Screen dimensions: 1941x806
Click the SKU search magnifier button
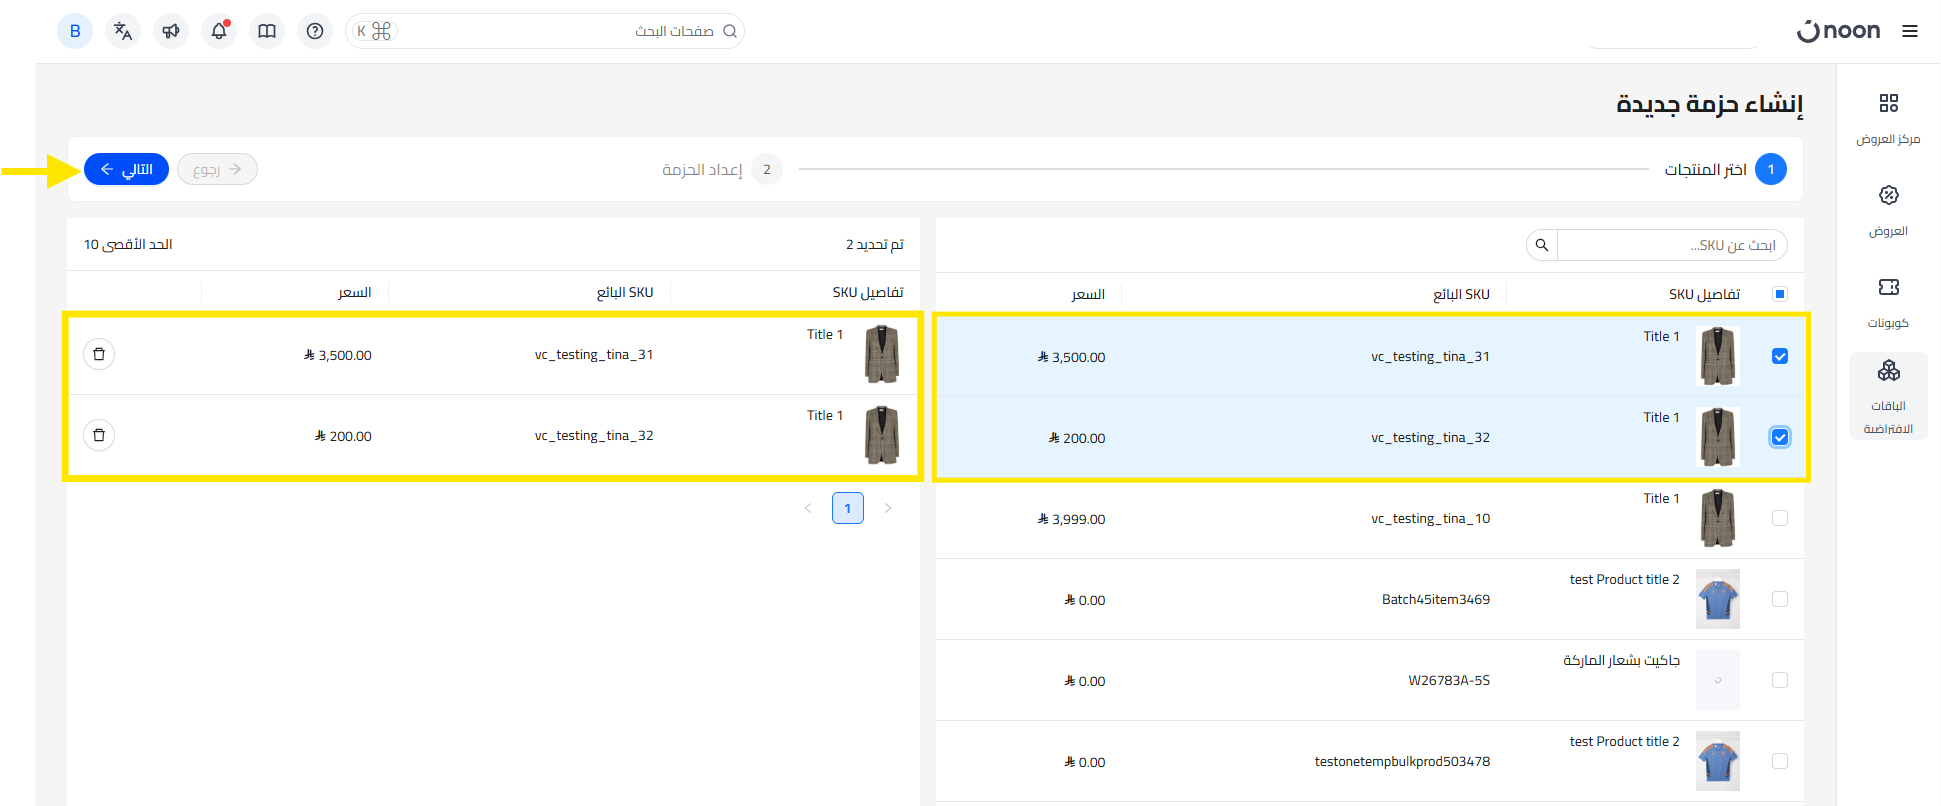[x=1542, y=245]
